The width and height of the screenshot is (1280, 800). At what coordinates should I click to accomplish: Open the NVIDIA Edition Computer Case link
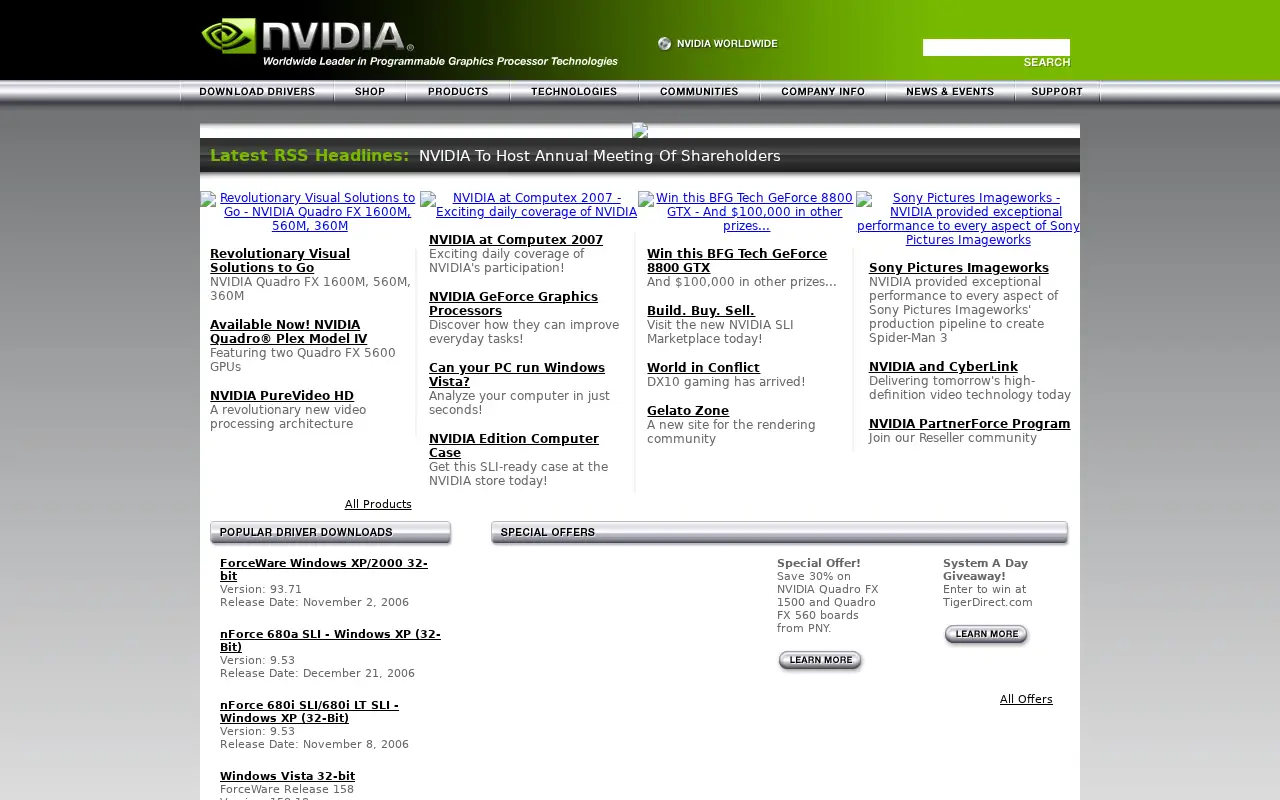514,446
